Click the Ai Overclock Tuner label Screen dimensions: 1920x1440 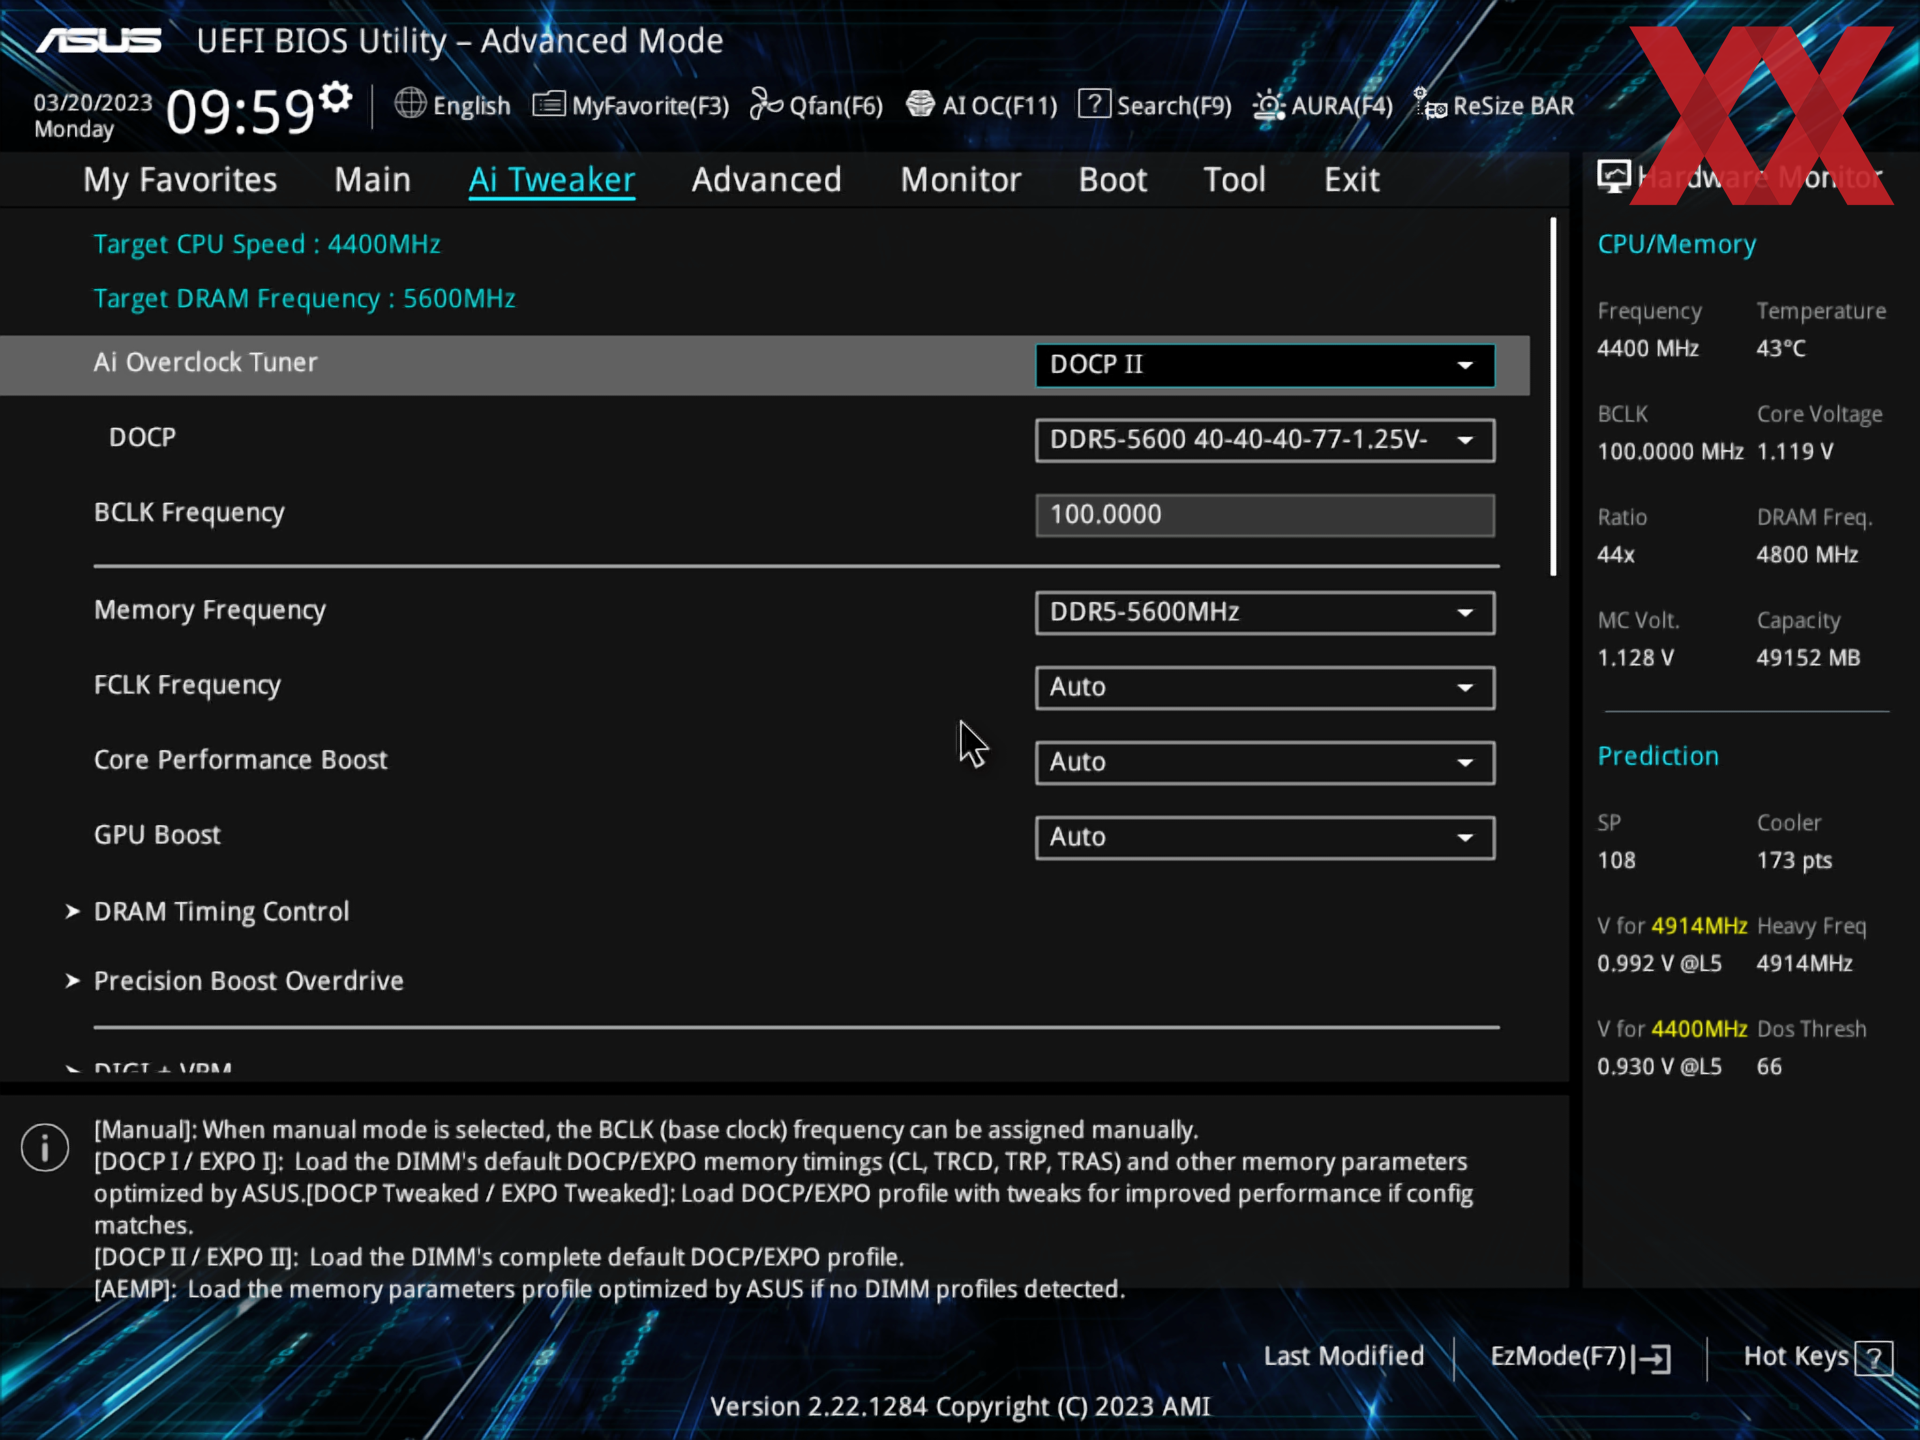pyautogui.click(x=205, y=362)
